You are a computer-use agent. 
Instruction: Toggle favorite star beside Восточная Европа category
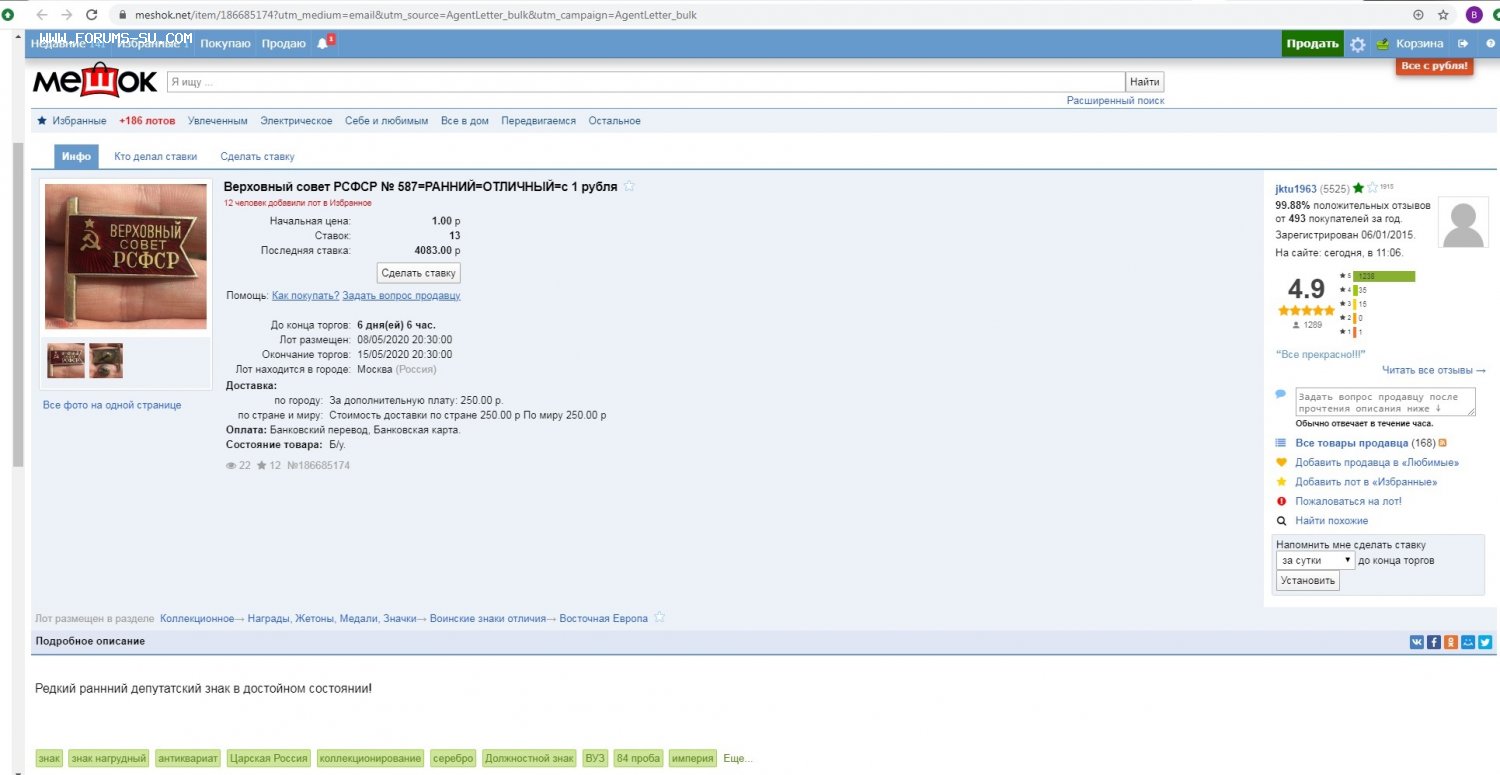point(659,618)
